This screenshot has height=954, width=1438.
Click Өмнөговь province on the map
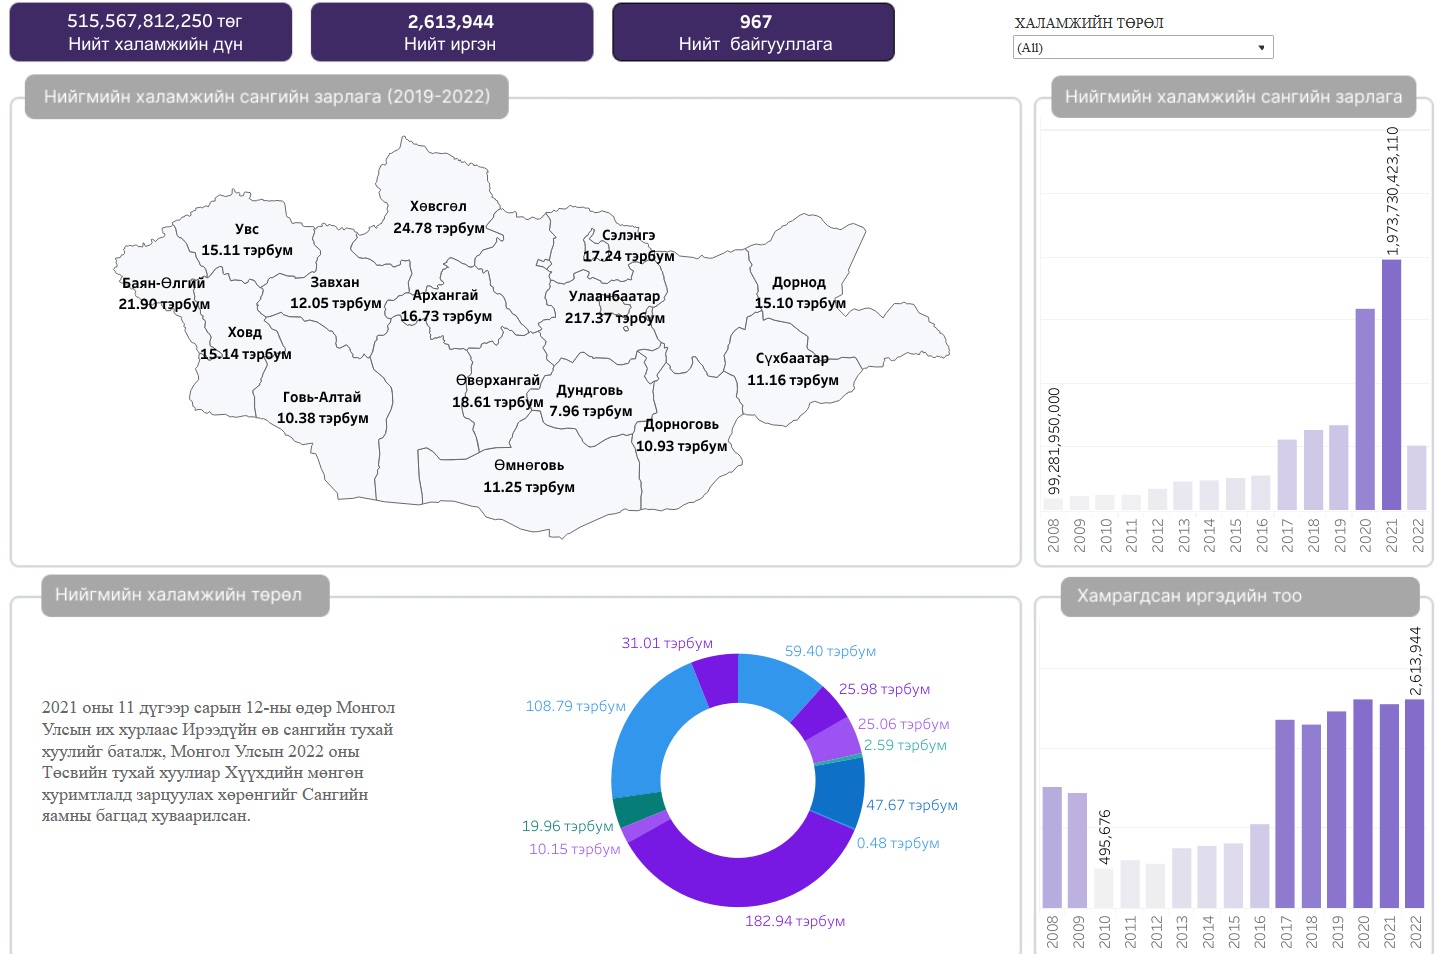pos(529,477)
